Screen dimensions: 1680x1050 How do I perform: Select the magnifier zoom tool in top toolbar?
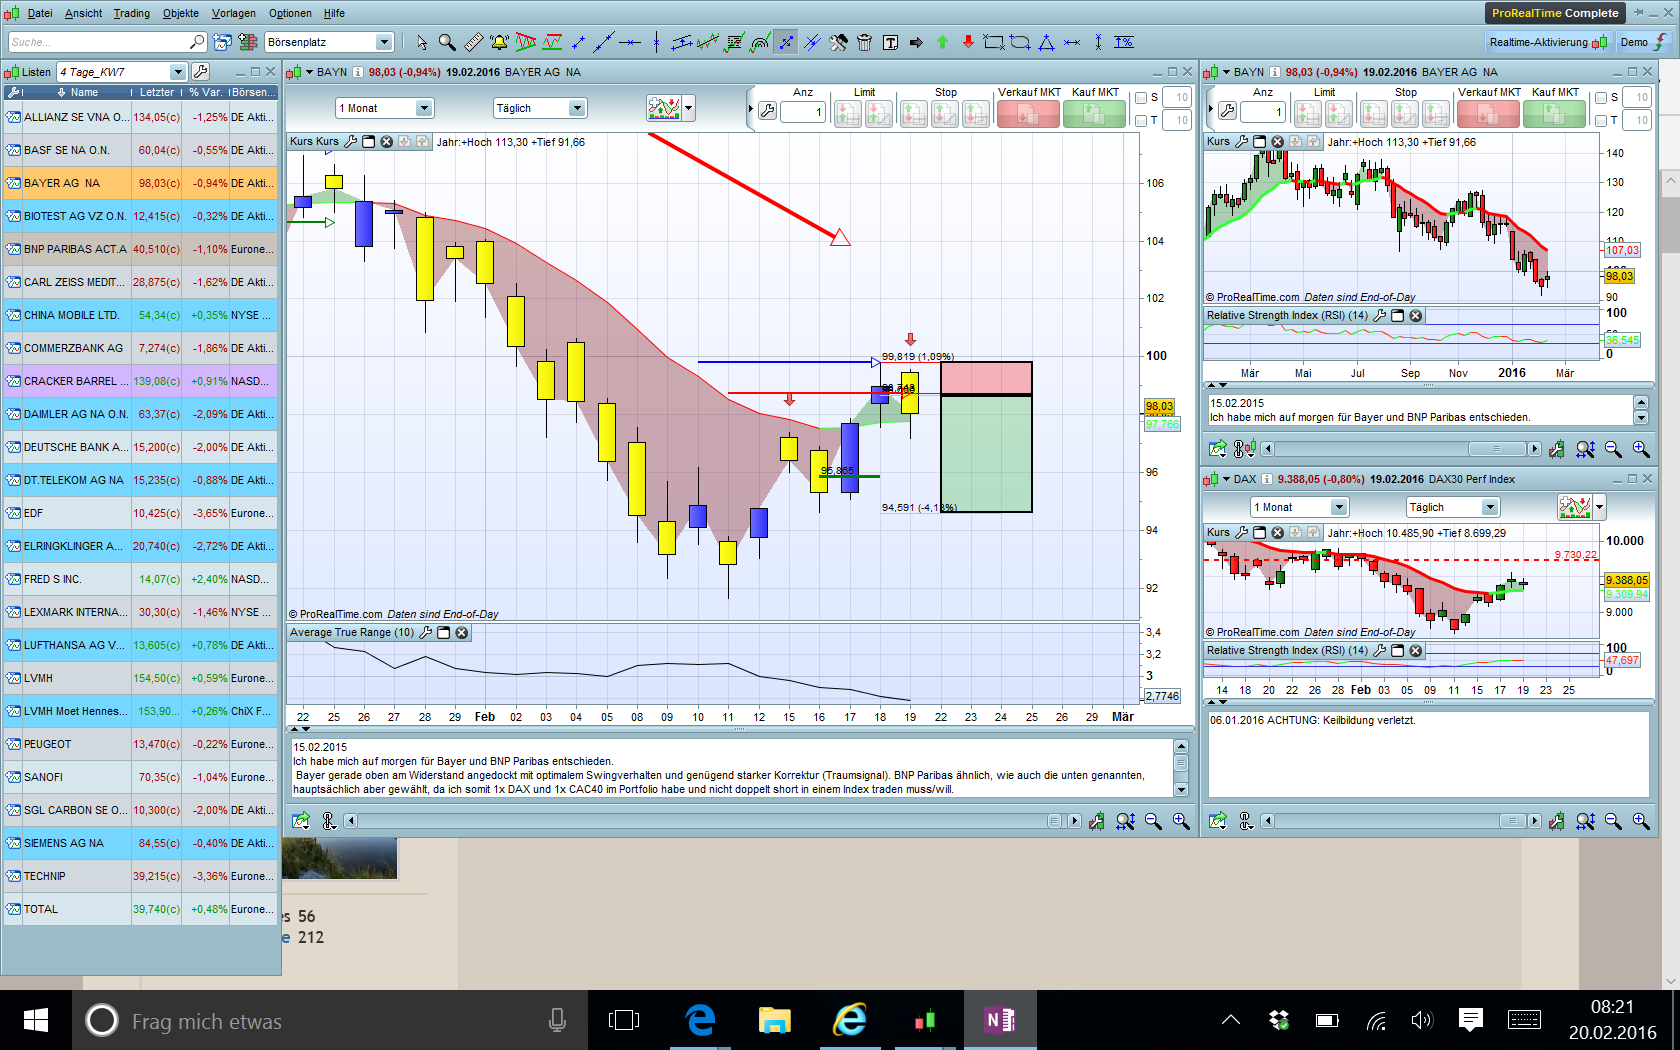point(447,42)
